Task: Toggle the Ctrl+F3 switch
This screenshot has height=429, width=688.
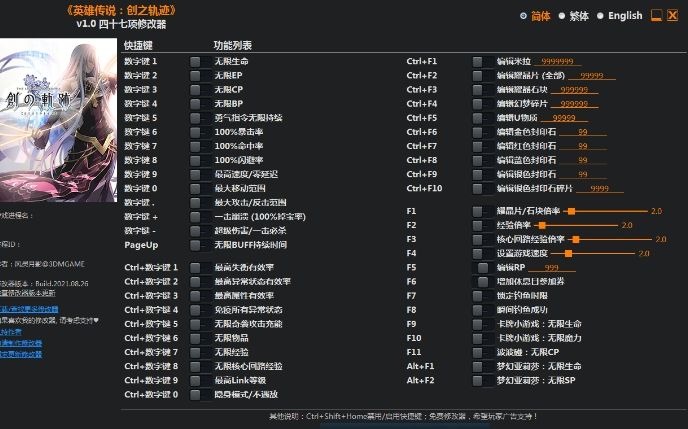Action: (x=483, y=90)
